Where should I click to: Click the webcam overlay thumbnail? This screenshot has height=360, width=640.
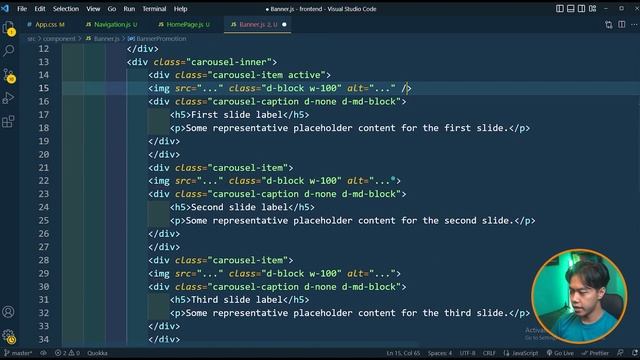(x=579, y=296)
